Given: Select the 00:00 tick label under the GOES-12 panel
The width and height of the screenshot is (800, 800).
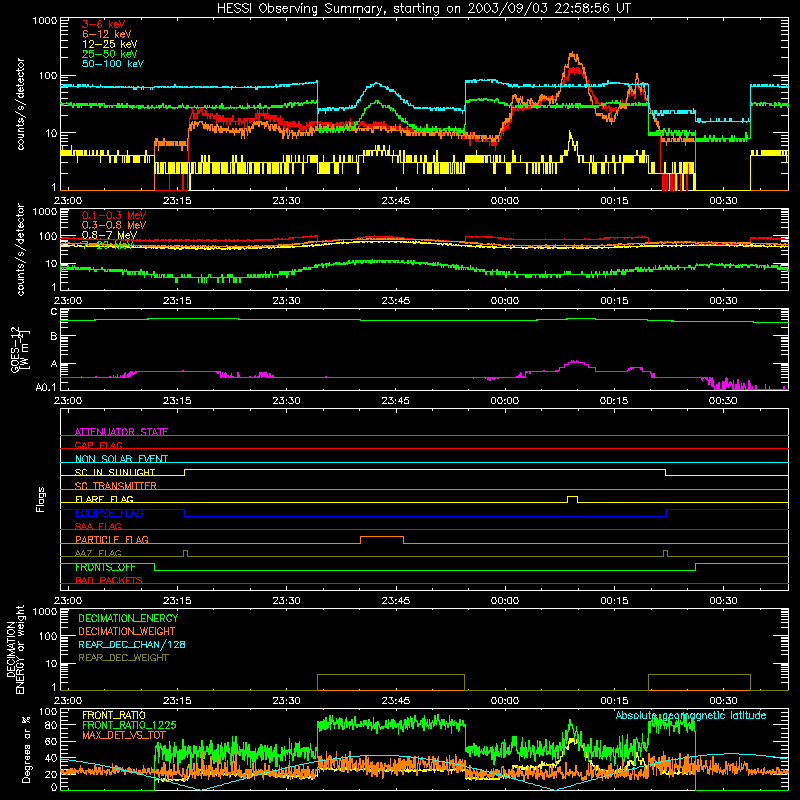Looking at the screenshot, I should point(505,401).
